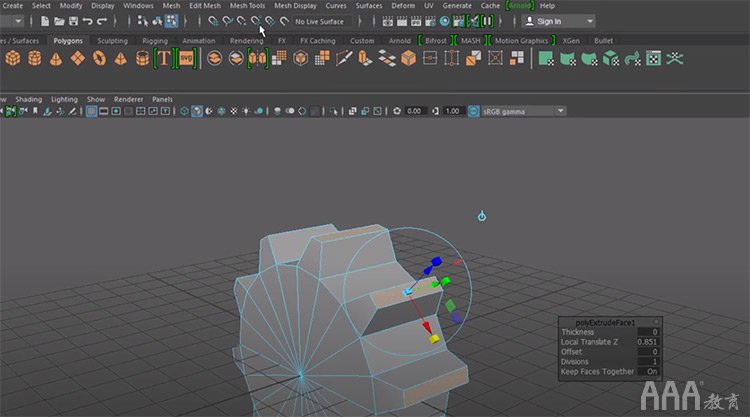Open the viewport Shading menu
Viewport: 750px width, 417px height.
click(29, 99)
